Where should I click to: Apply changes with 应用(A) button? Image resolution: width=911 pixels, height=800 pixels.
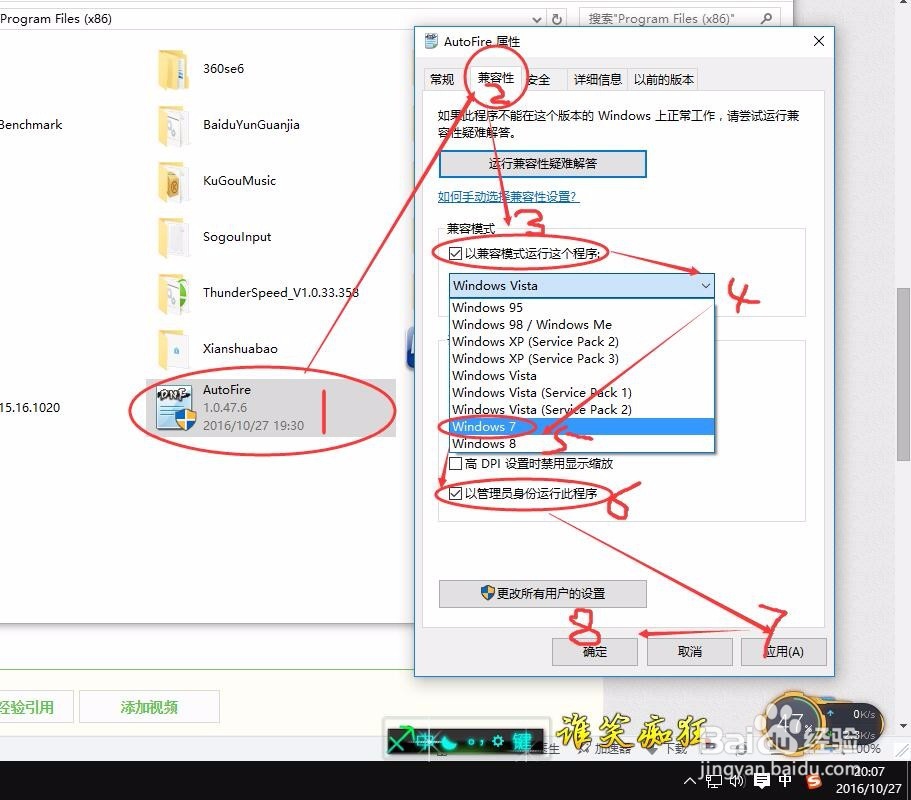784,652
